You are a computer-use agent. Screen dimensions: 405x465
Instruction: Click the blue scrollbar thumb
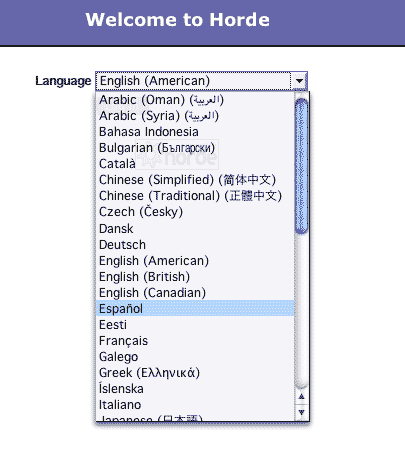coord(301,166)
